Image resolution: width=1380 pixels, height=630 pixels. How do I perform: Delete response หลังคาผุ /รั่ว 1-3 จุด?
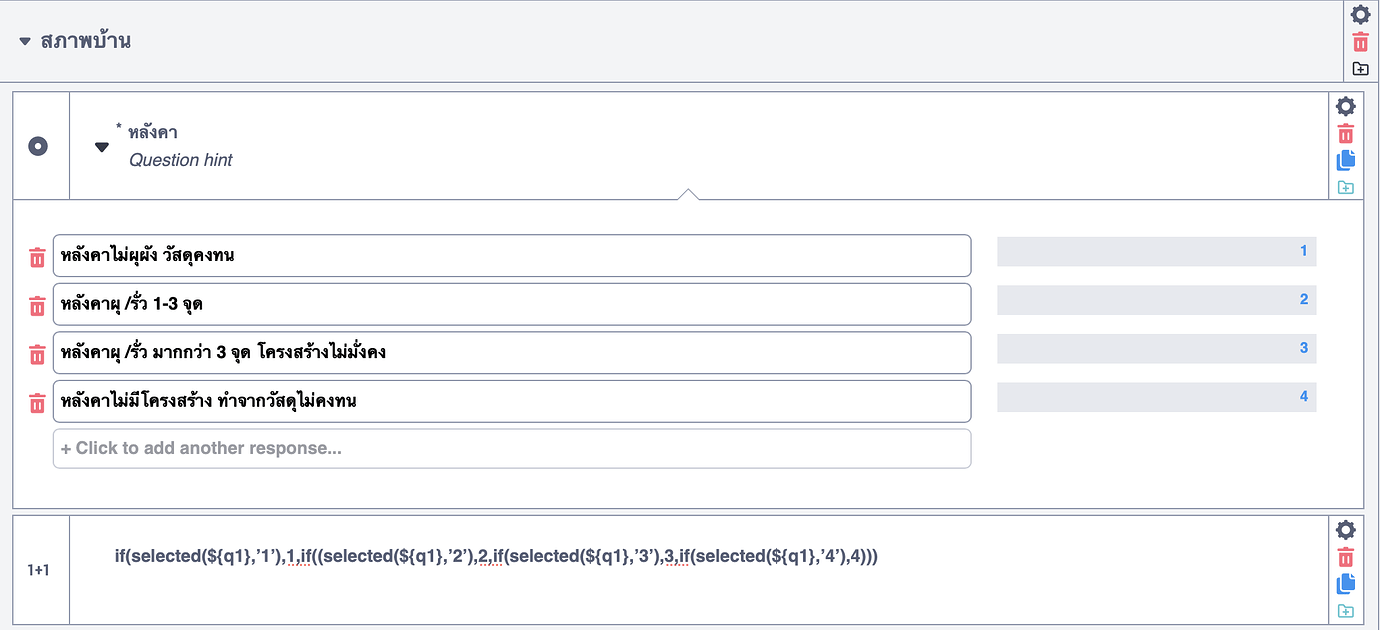(x=37, y=305)
